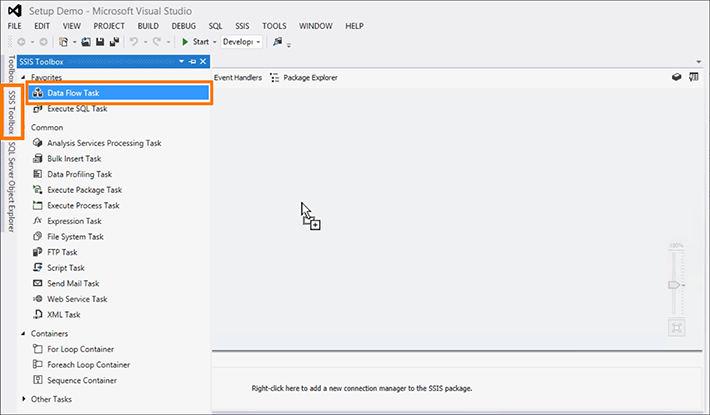Collapse the Containers section
This screenshot has height=415, width=710.
23,334
